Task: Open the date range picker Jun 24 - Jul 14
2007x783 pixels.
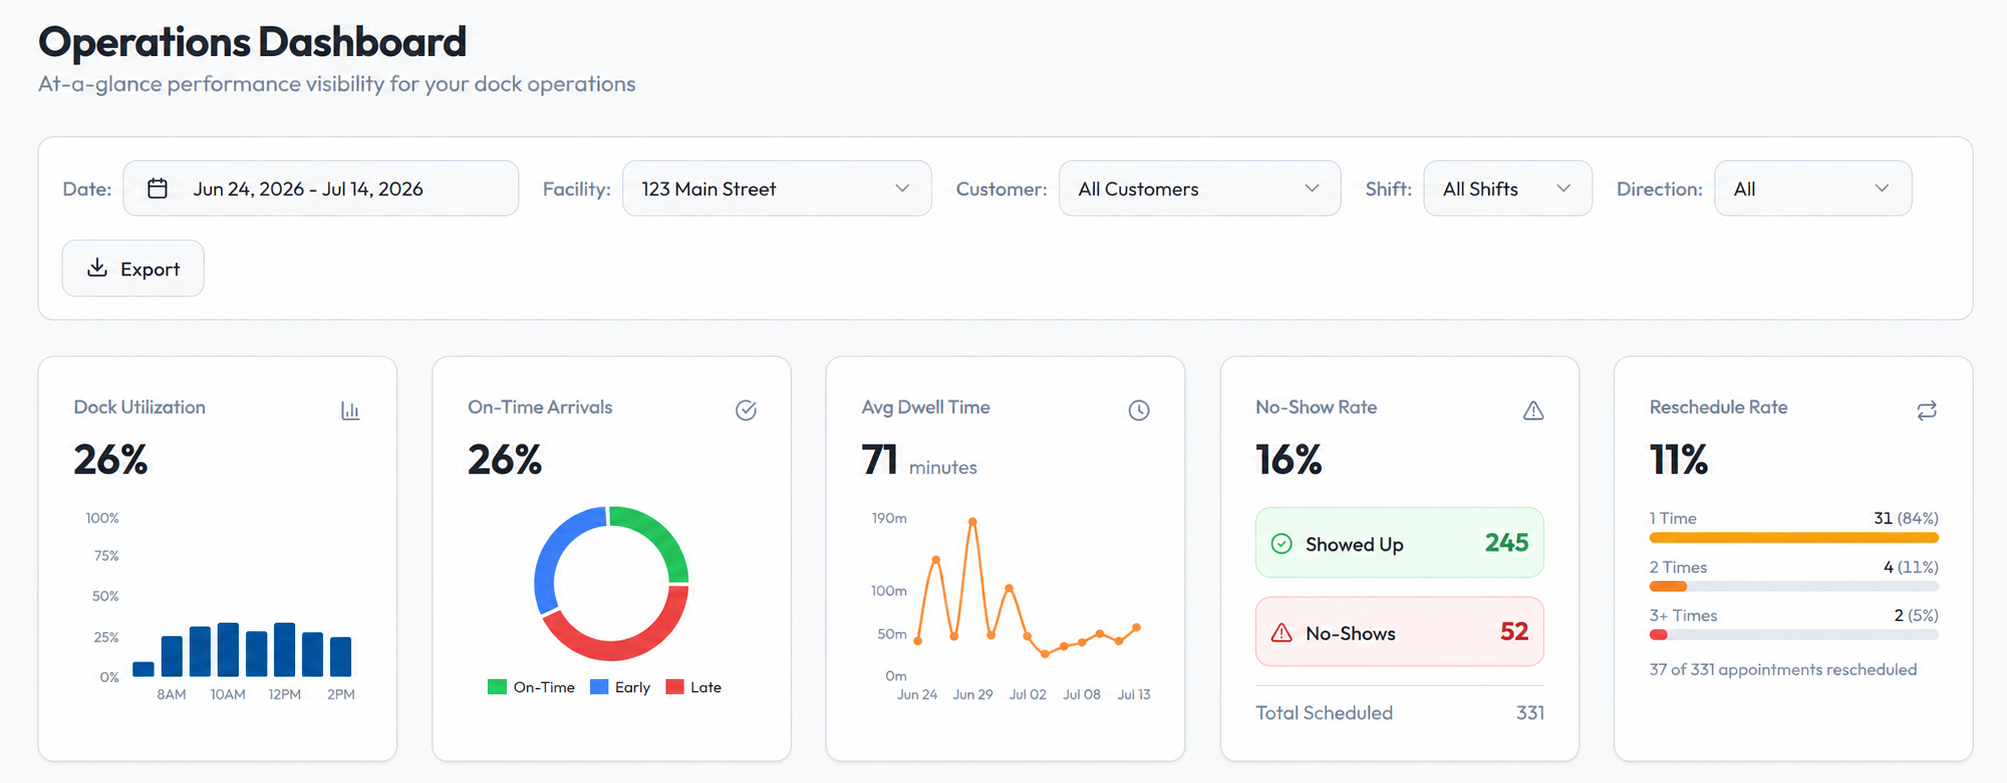Action: coord(321,188)
